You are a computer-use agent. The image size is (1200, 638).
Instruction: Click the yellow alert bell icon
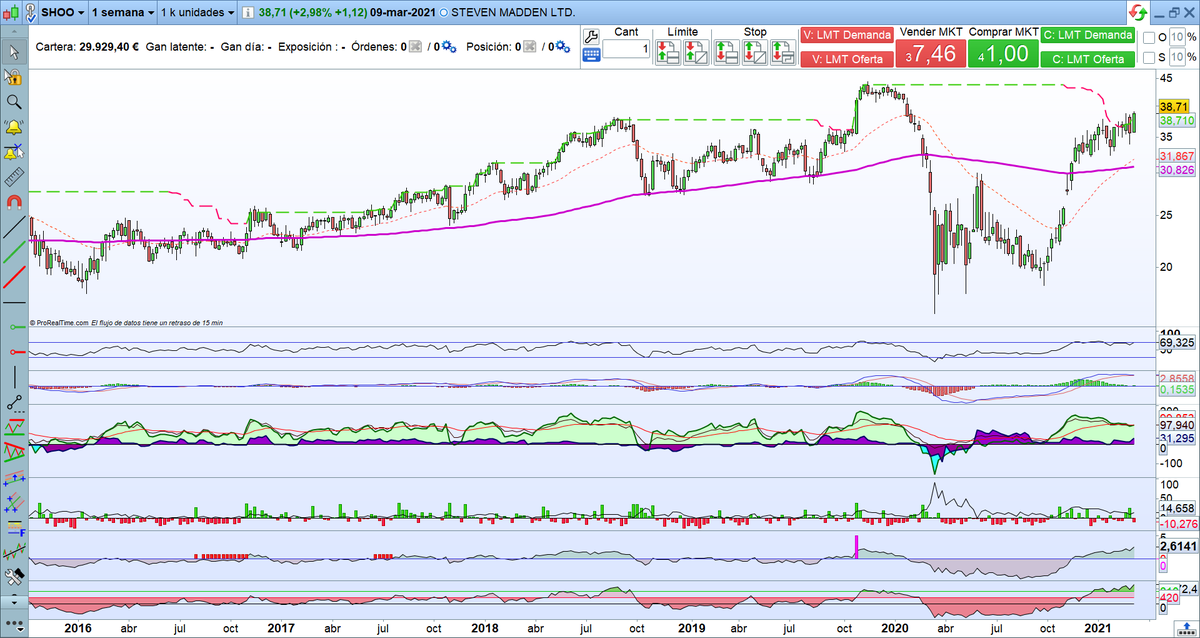point(14,127)
